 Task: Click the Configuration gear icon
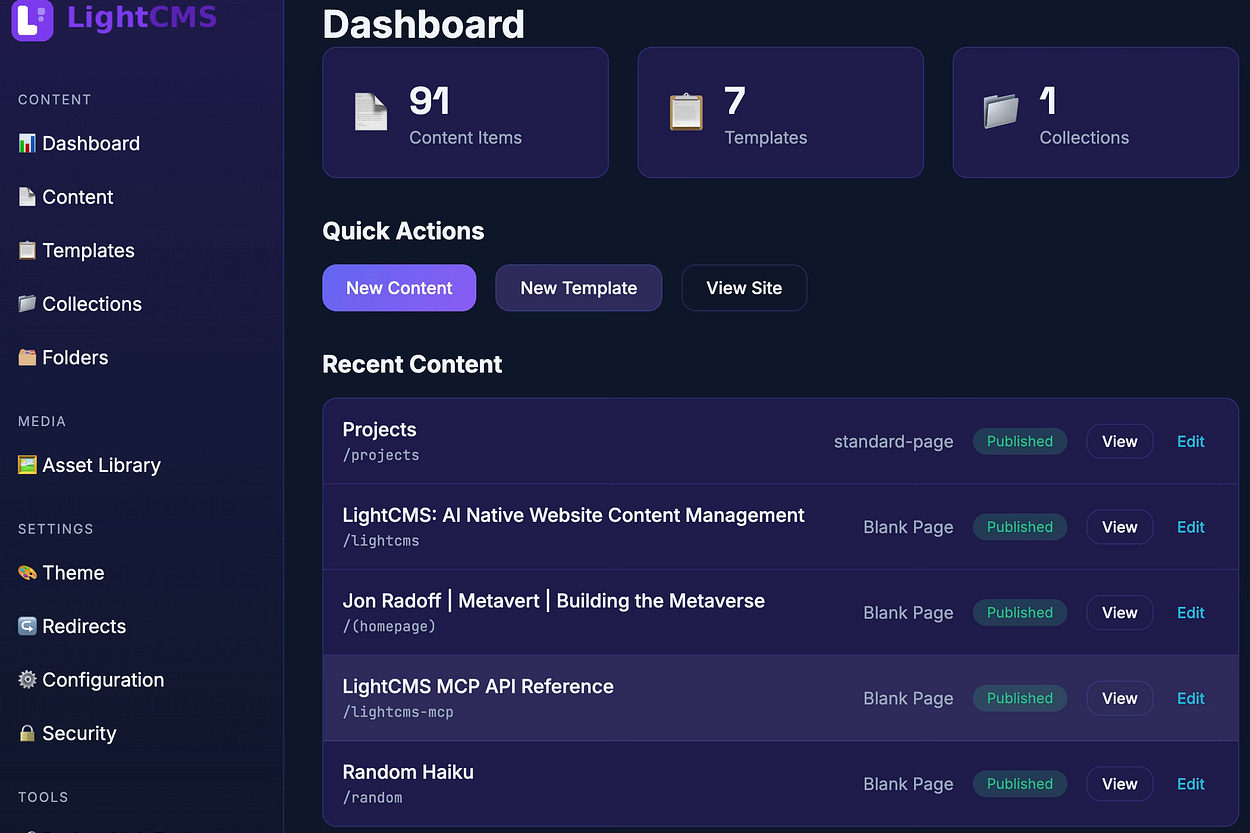[x=27, y=680]
